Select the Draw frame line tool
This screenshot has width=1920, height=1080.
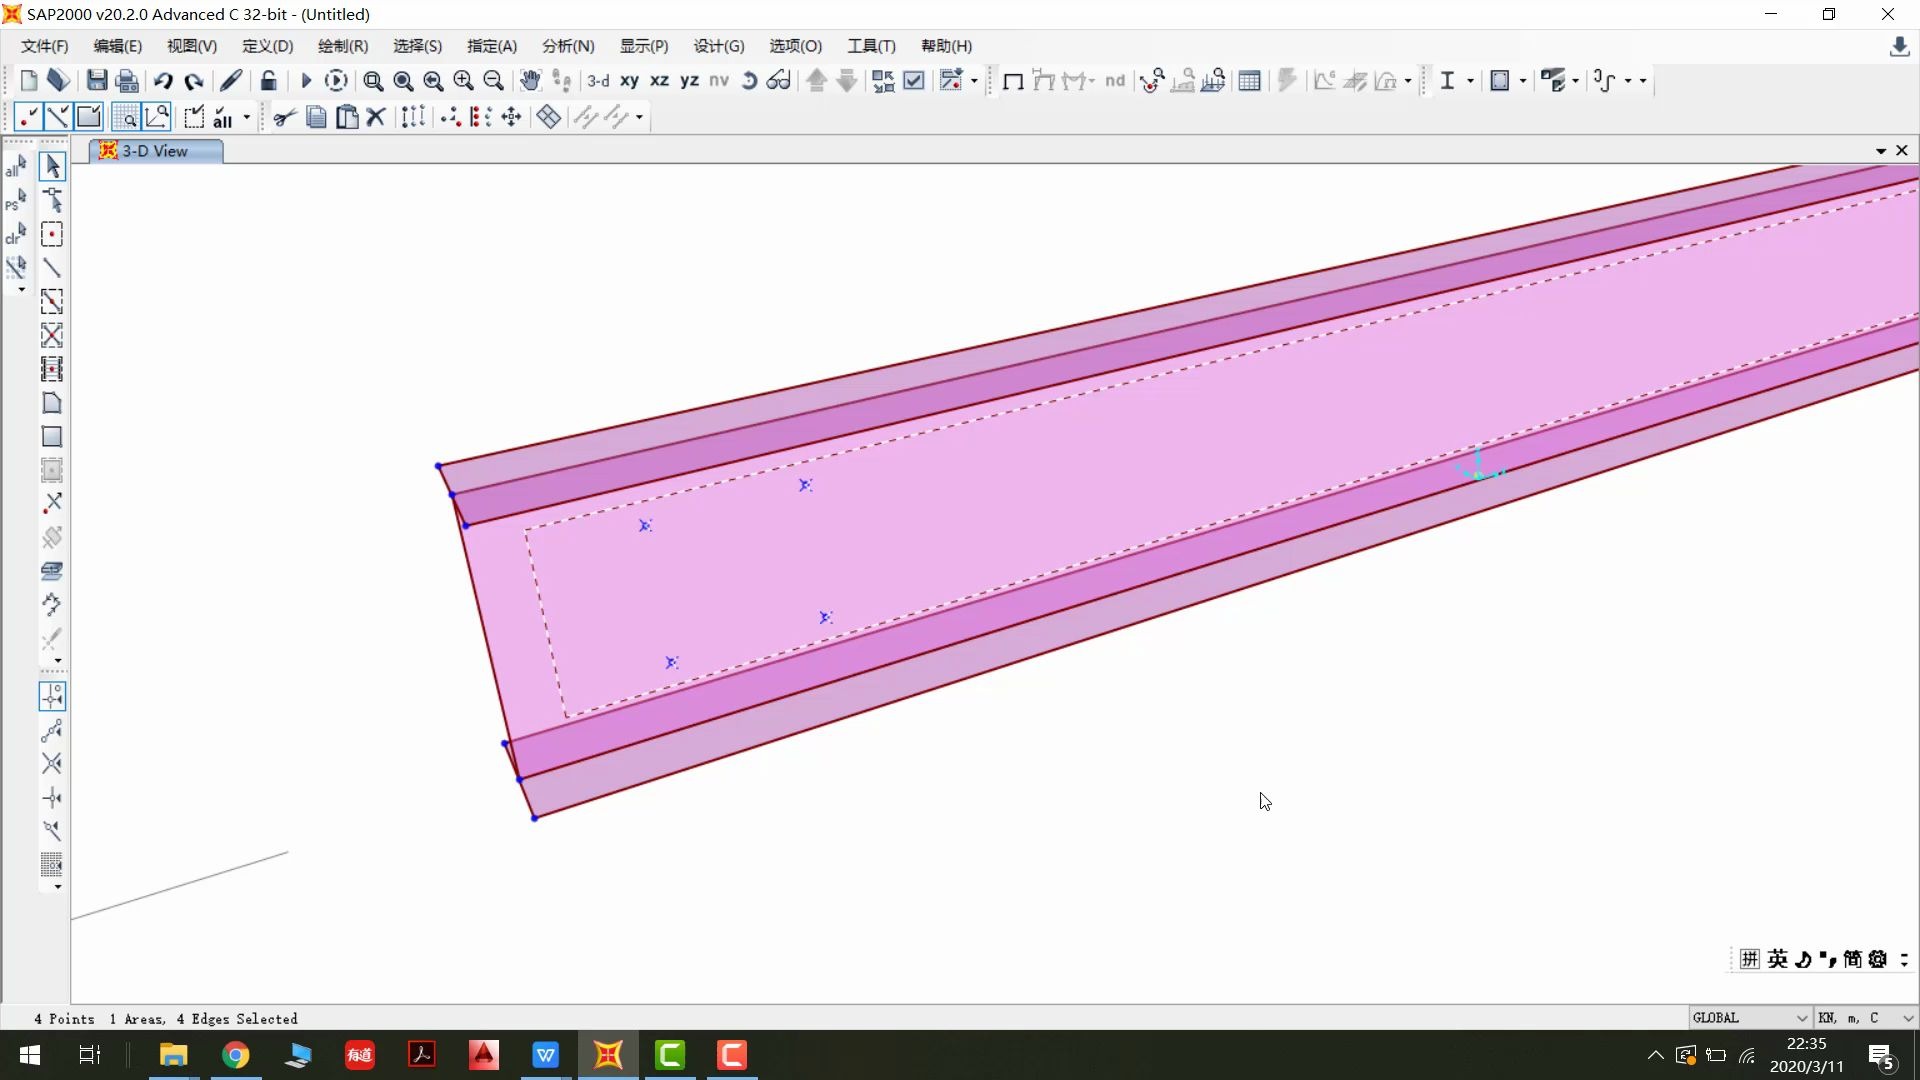(x=52, y=268)
